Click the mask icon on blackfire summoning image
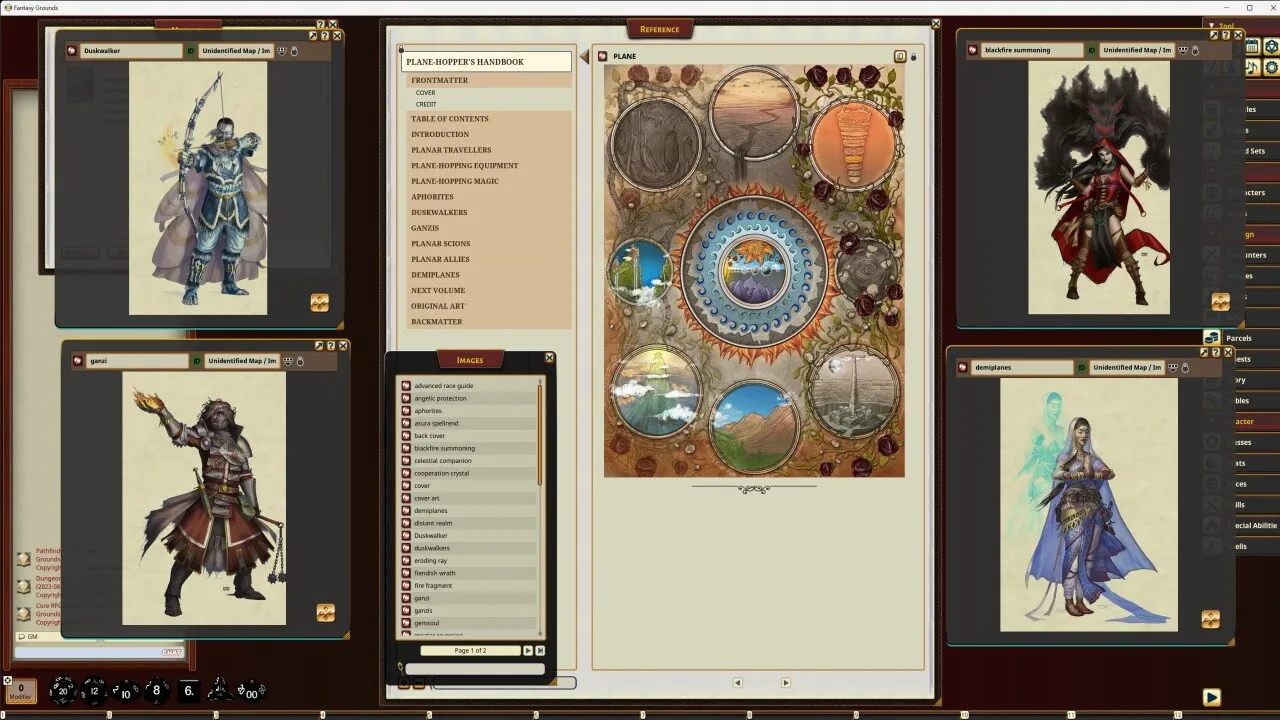The image size is (1280, 720). coord(1183,50)
